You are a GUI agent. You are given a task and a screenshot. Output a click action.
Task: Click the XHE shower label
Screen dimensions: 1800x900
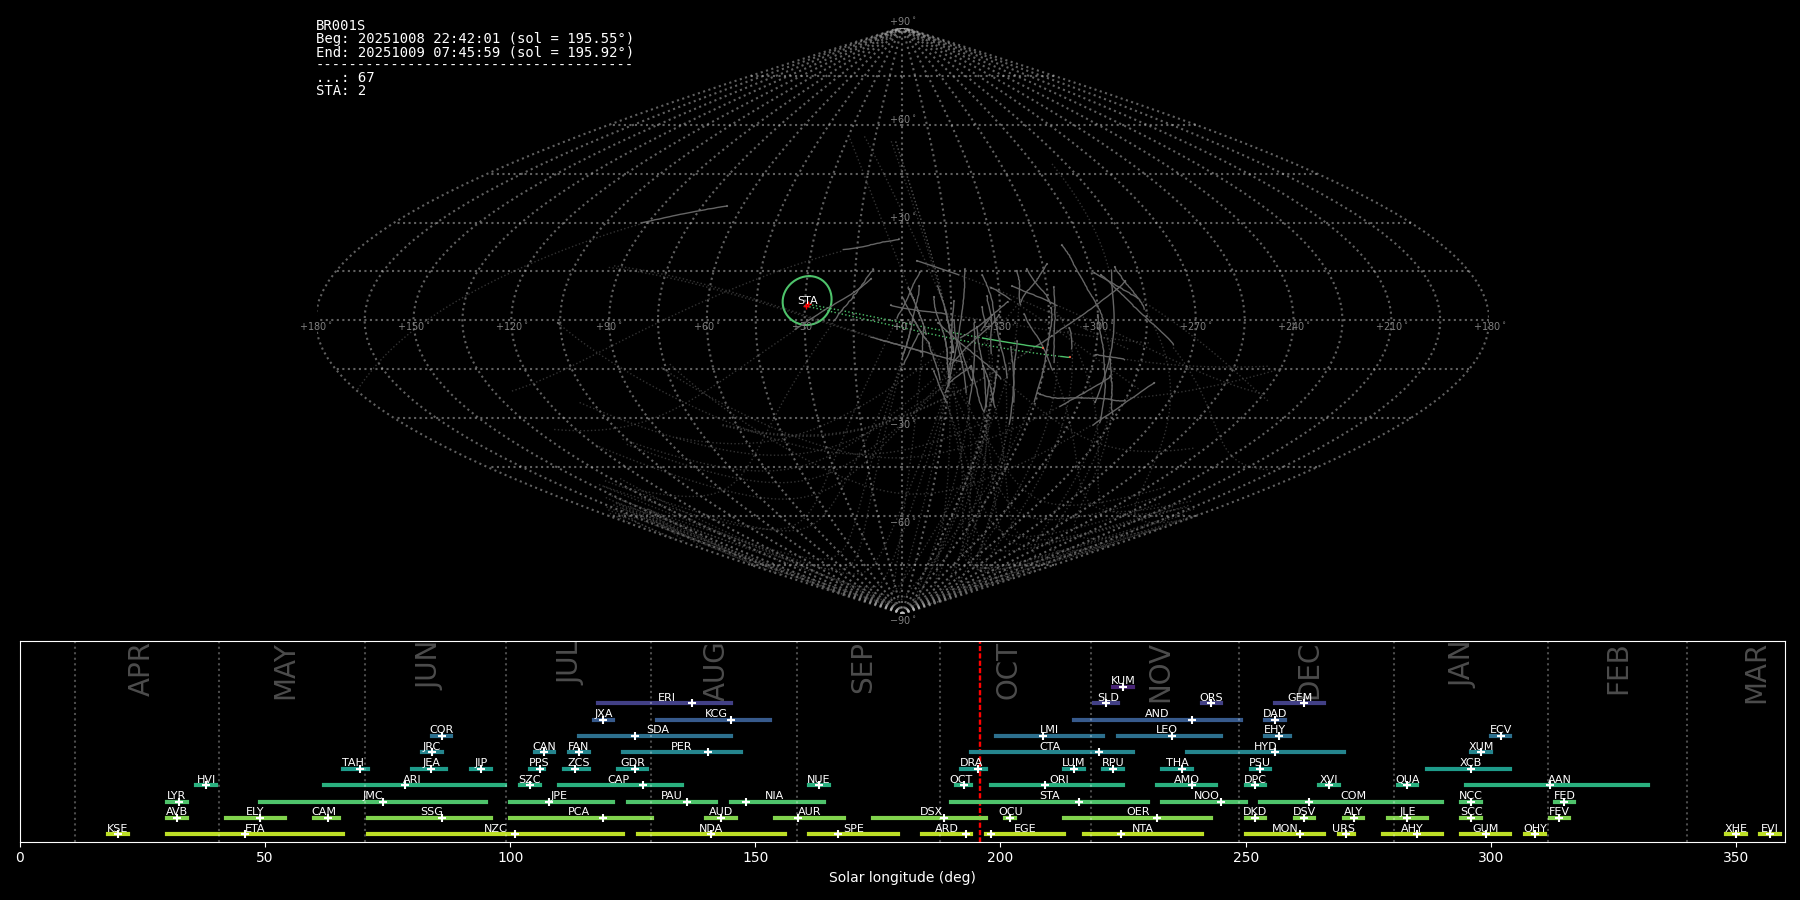pyautogui.click(x=1736, y=828)
